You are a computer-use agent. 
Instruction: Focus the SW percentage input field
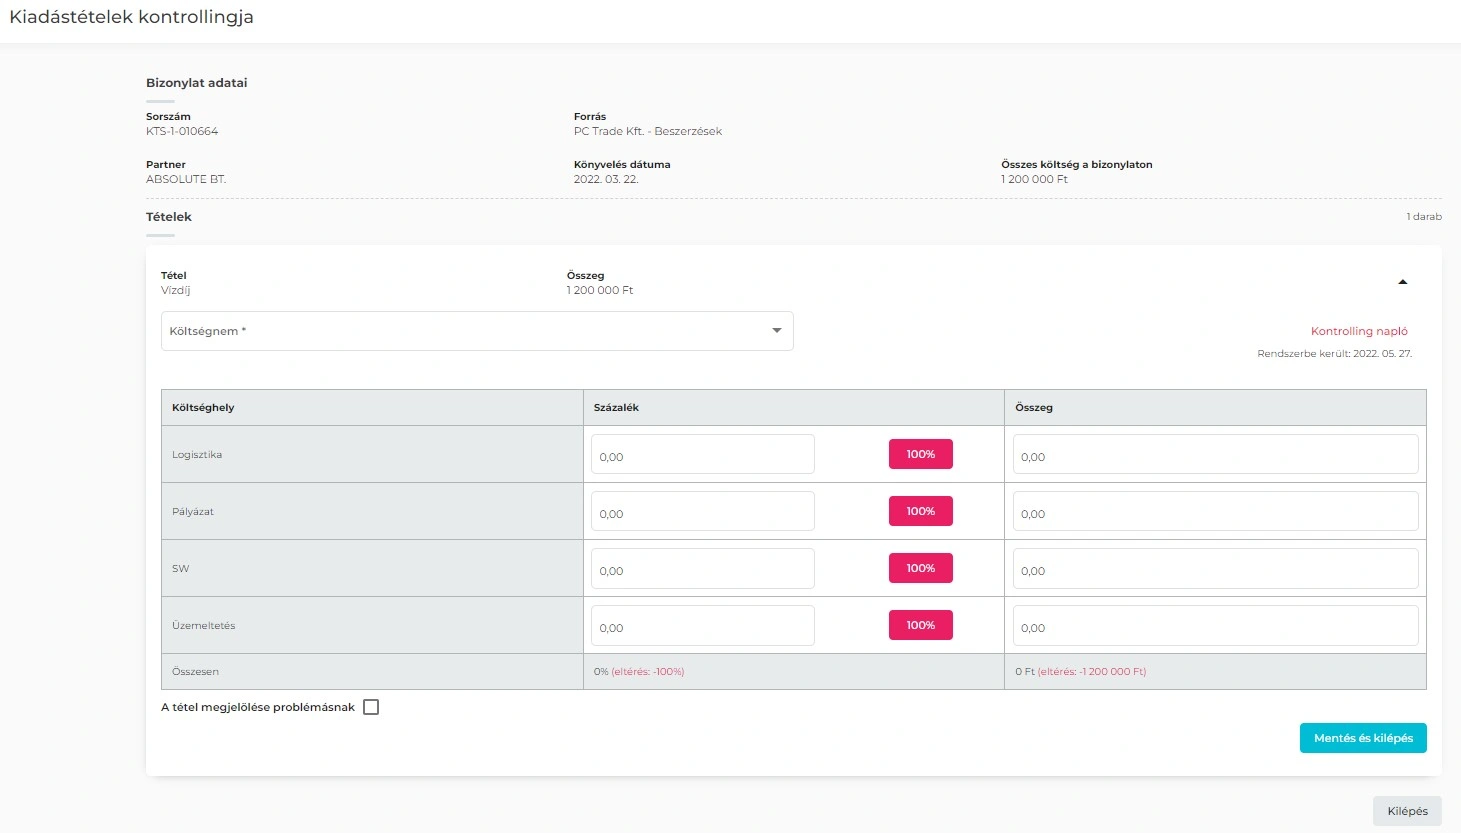coord(702,569)
